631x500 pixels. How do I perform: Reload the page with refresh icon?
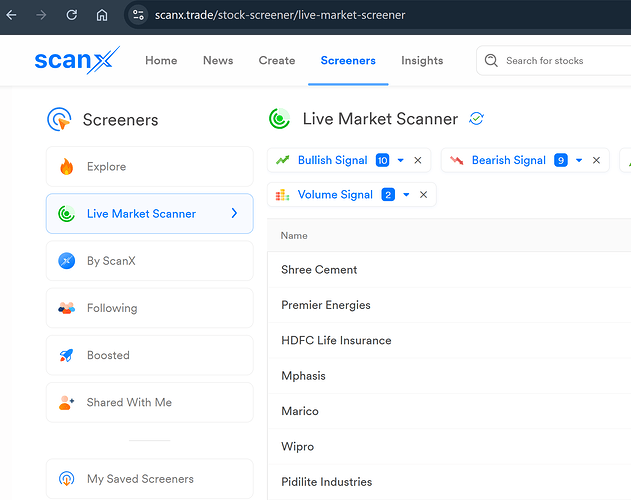(72, 15)
